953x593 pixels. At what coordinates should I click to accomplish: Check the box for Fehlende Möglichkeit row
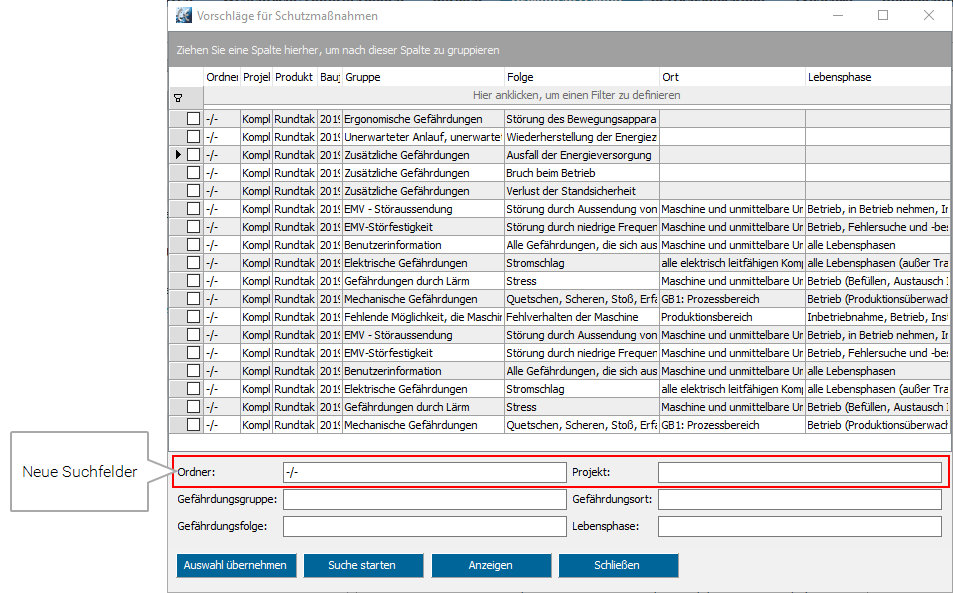[193, 317]
